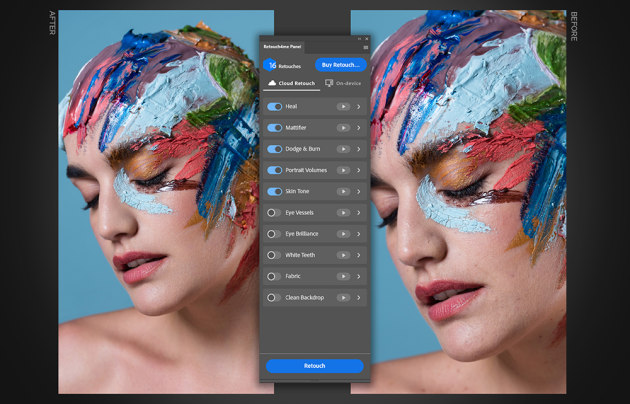Close the Retouch4me panel

(x=367, y=39)
